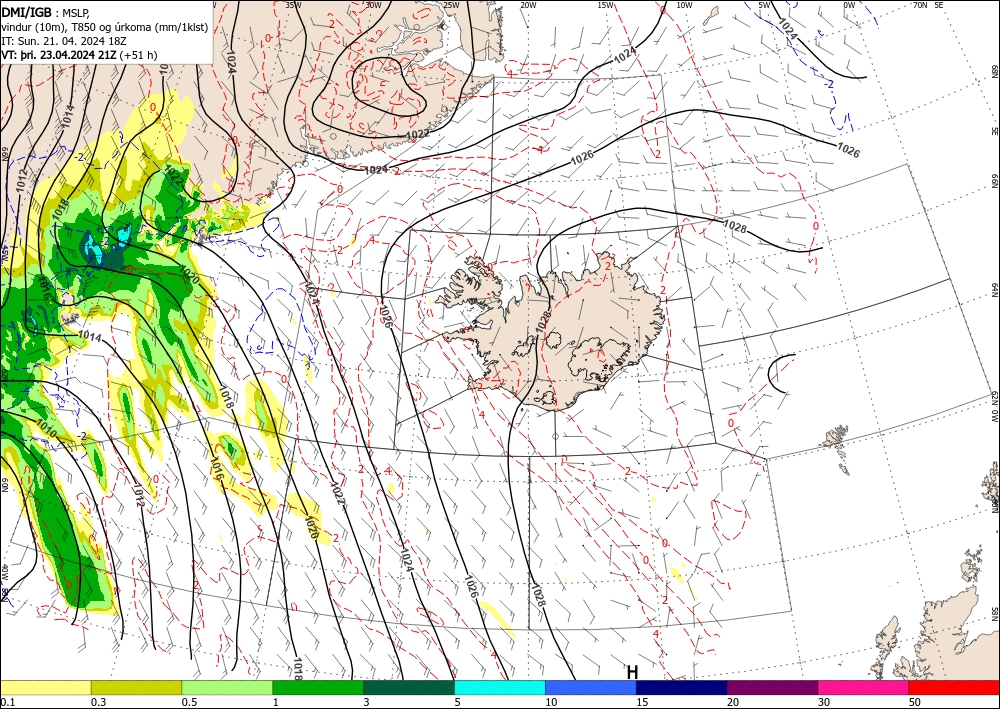
Task: Click the '20W' longitude label at top
Action: tap(528, 5)
